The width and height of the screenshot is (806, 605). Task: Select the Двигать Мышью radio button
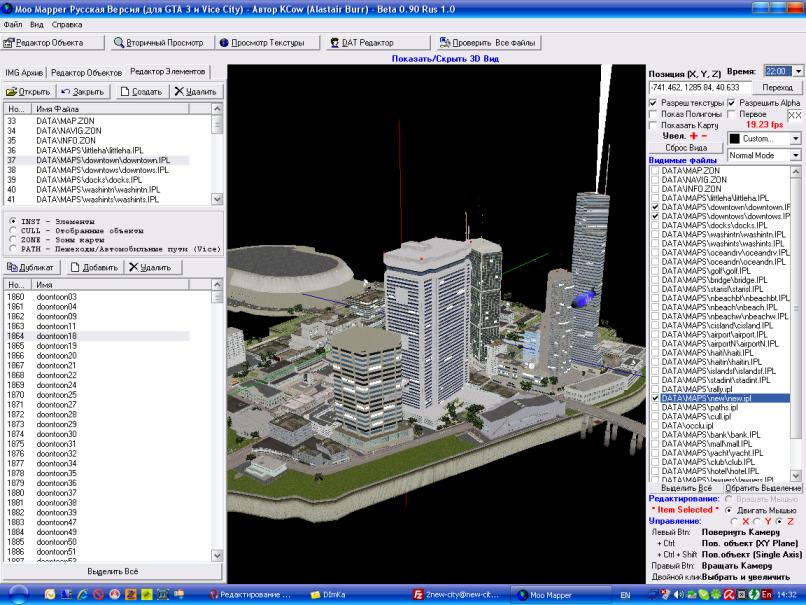pyautogui.click(x=728, y=510)
